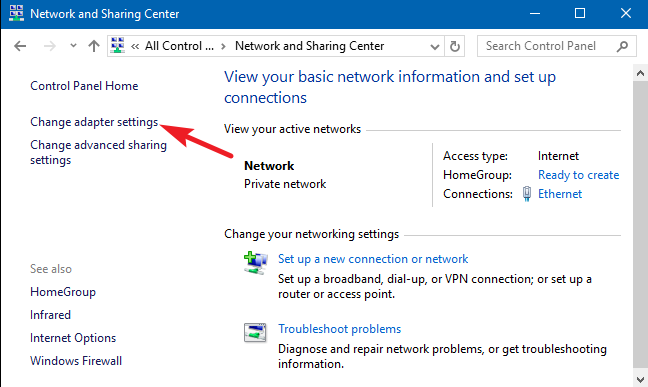Open the address bar history dropdown
648x387 pixels.
coord(435,46)
